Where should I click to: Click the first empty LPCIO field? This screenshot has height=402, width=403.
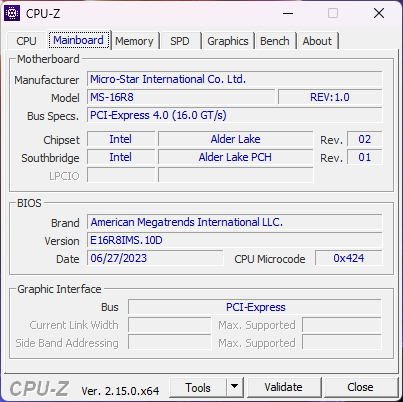coord(121,175)
